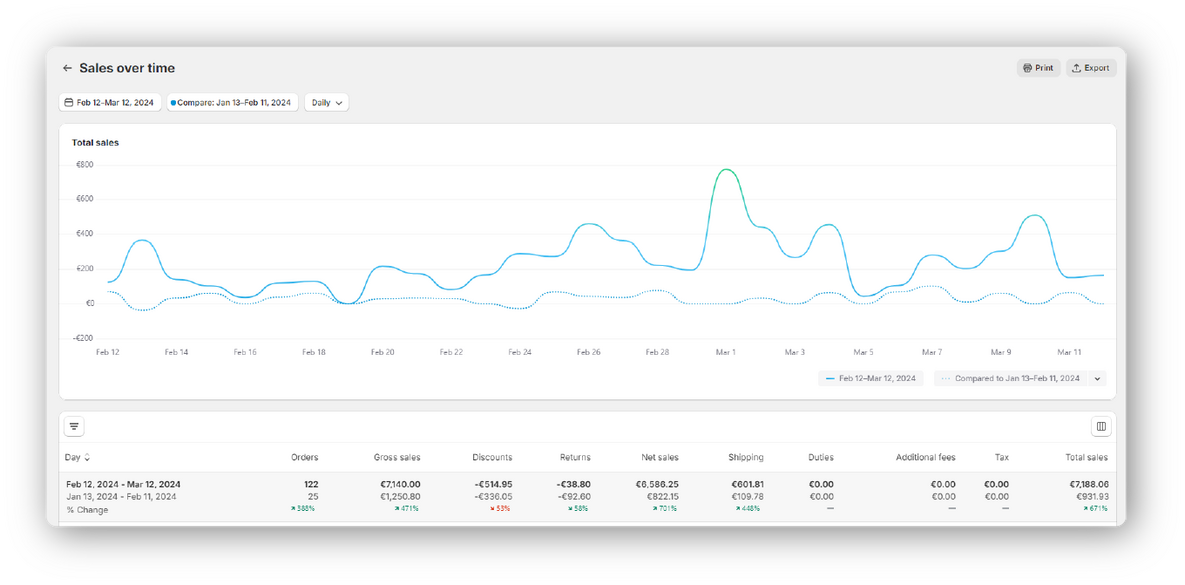This screenshot has width=1185, height=585.
Task: Click the back arrow next to Sales over time
Action: coord(67,68)
